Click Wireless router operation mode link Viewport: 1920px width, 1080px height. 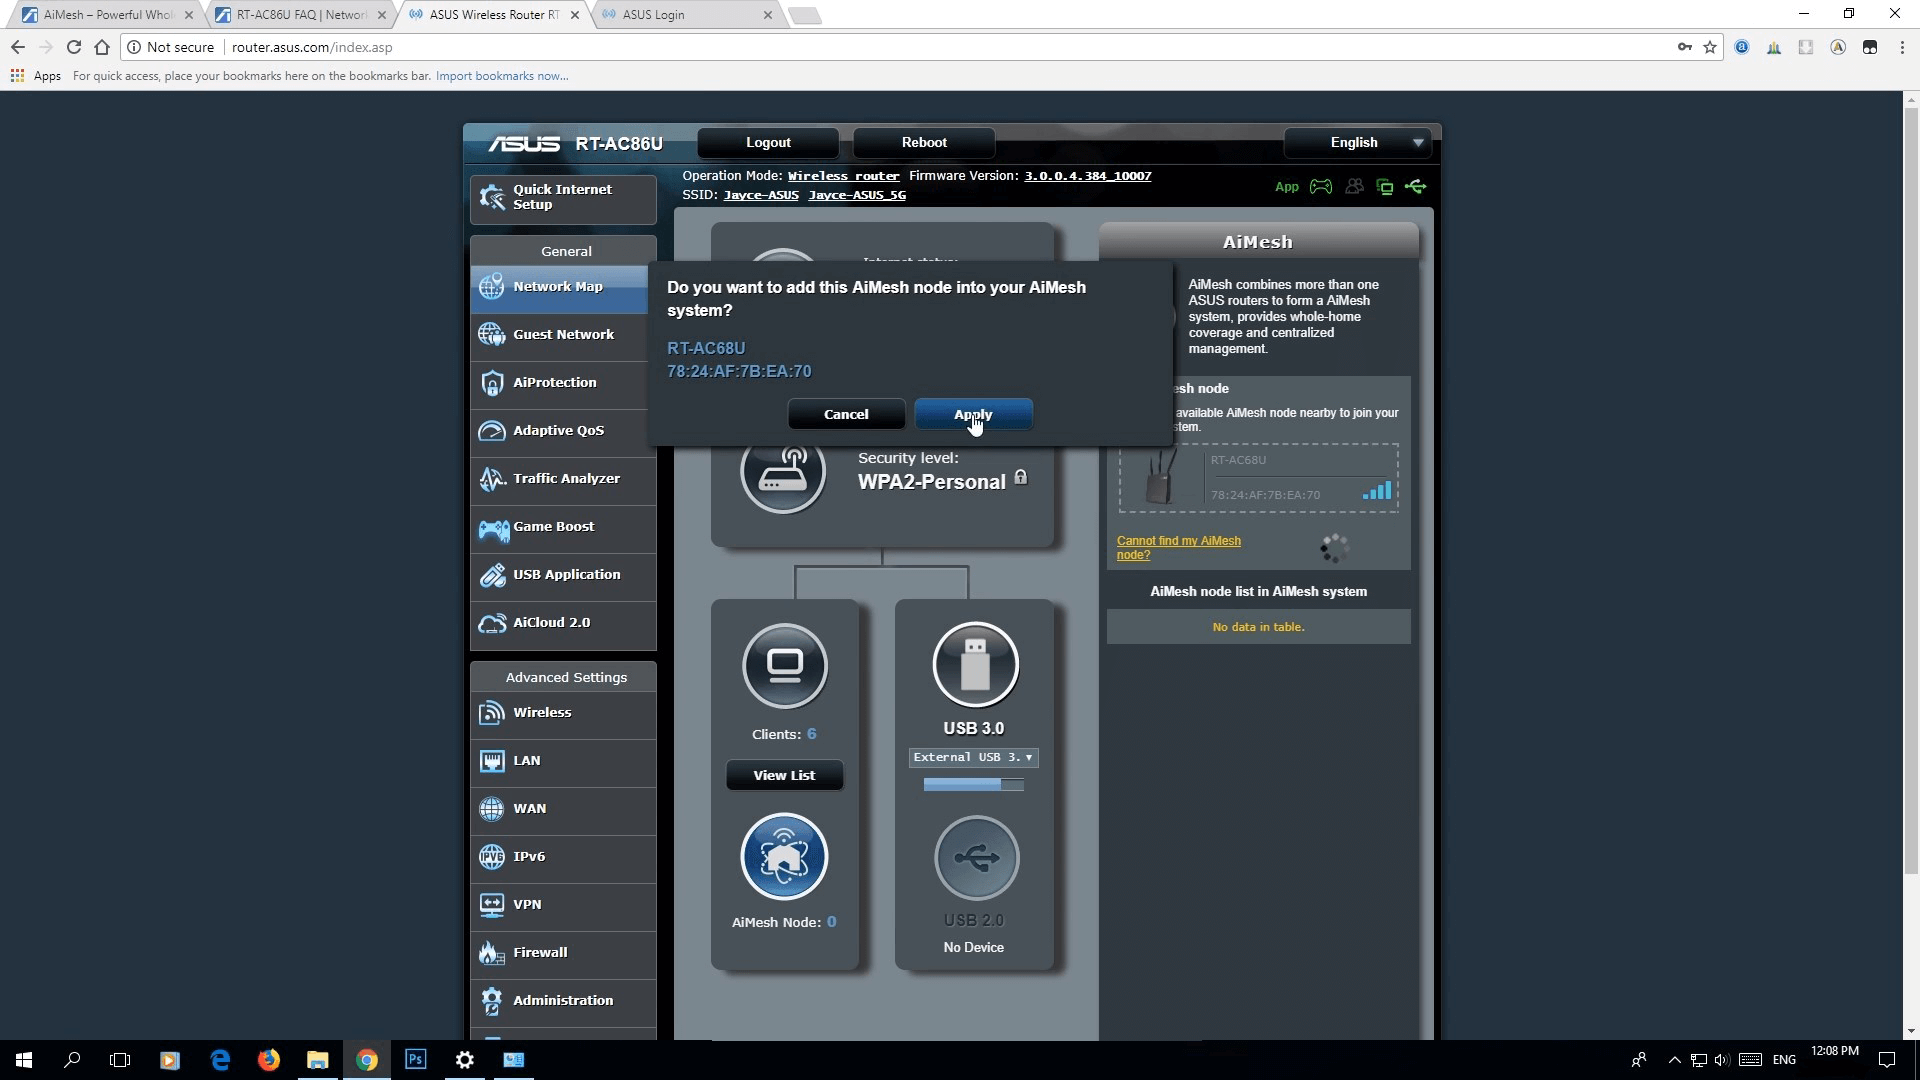pyautogui.click(x=843, y=176)
